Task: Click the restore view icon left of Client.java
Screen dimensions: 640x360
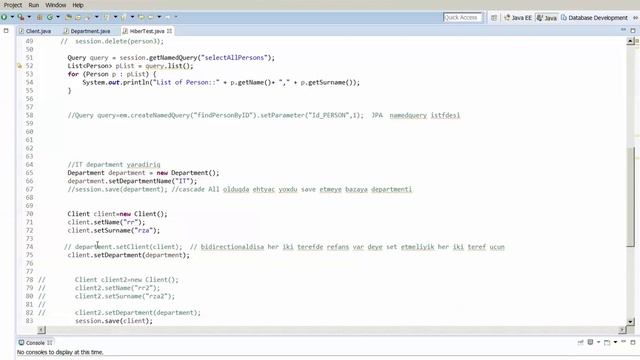Action: coord(6,31)
